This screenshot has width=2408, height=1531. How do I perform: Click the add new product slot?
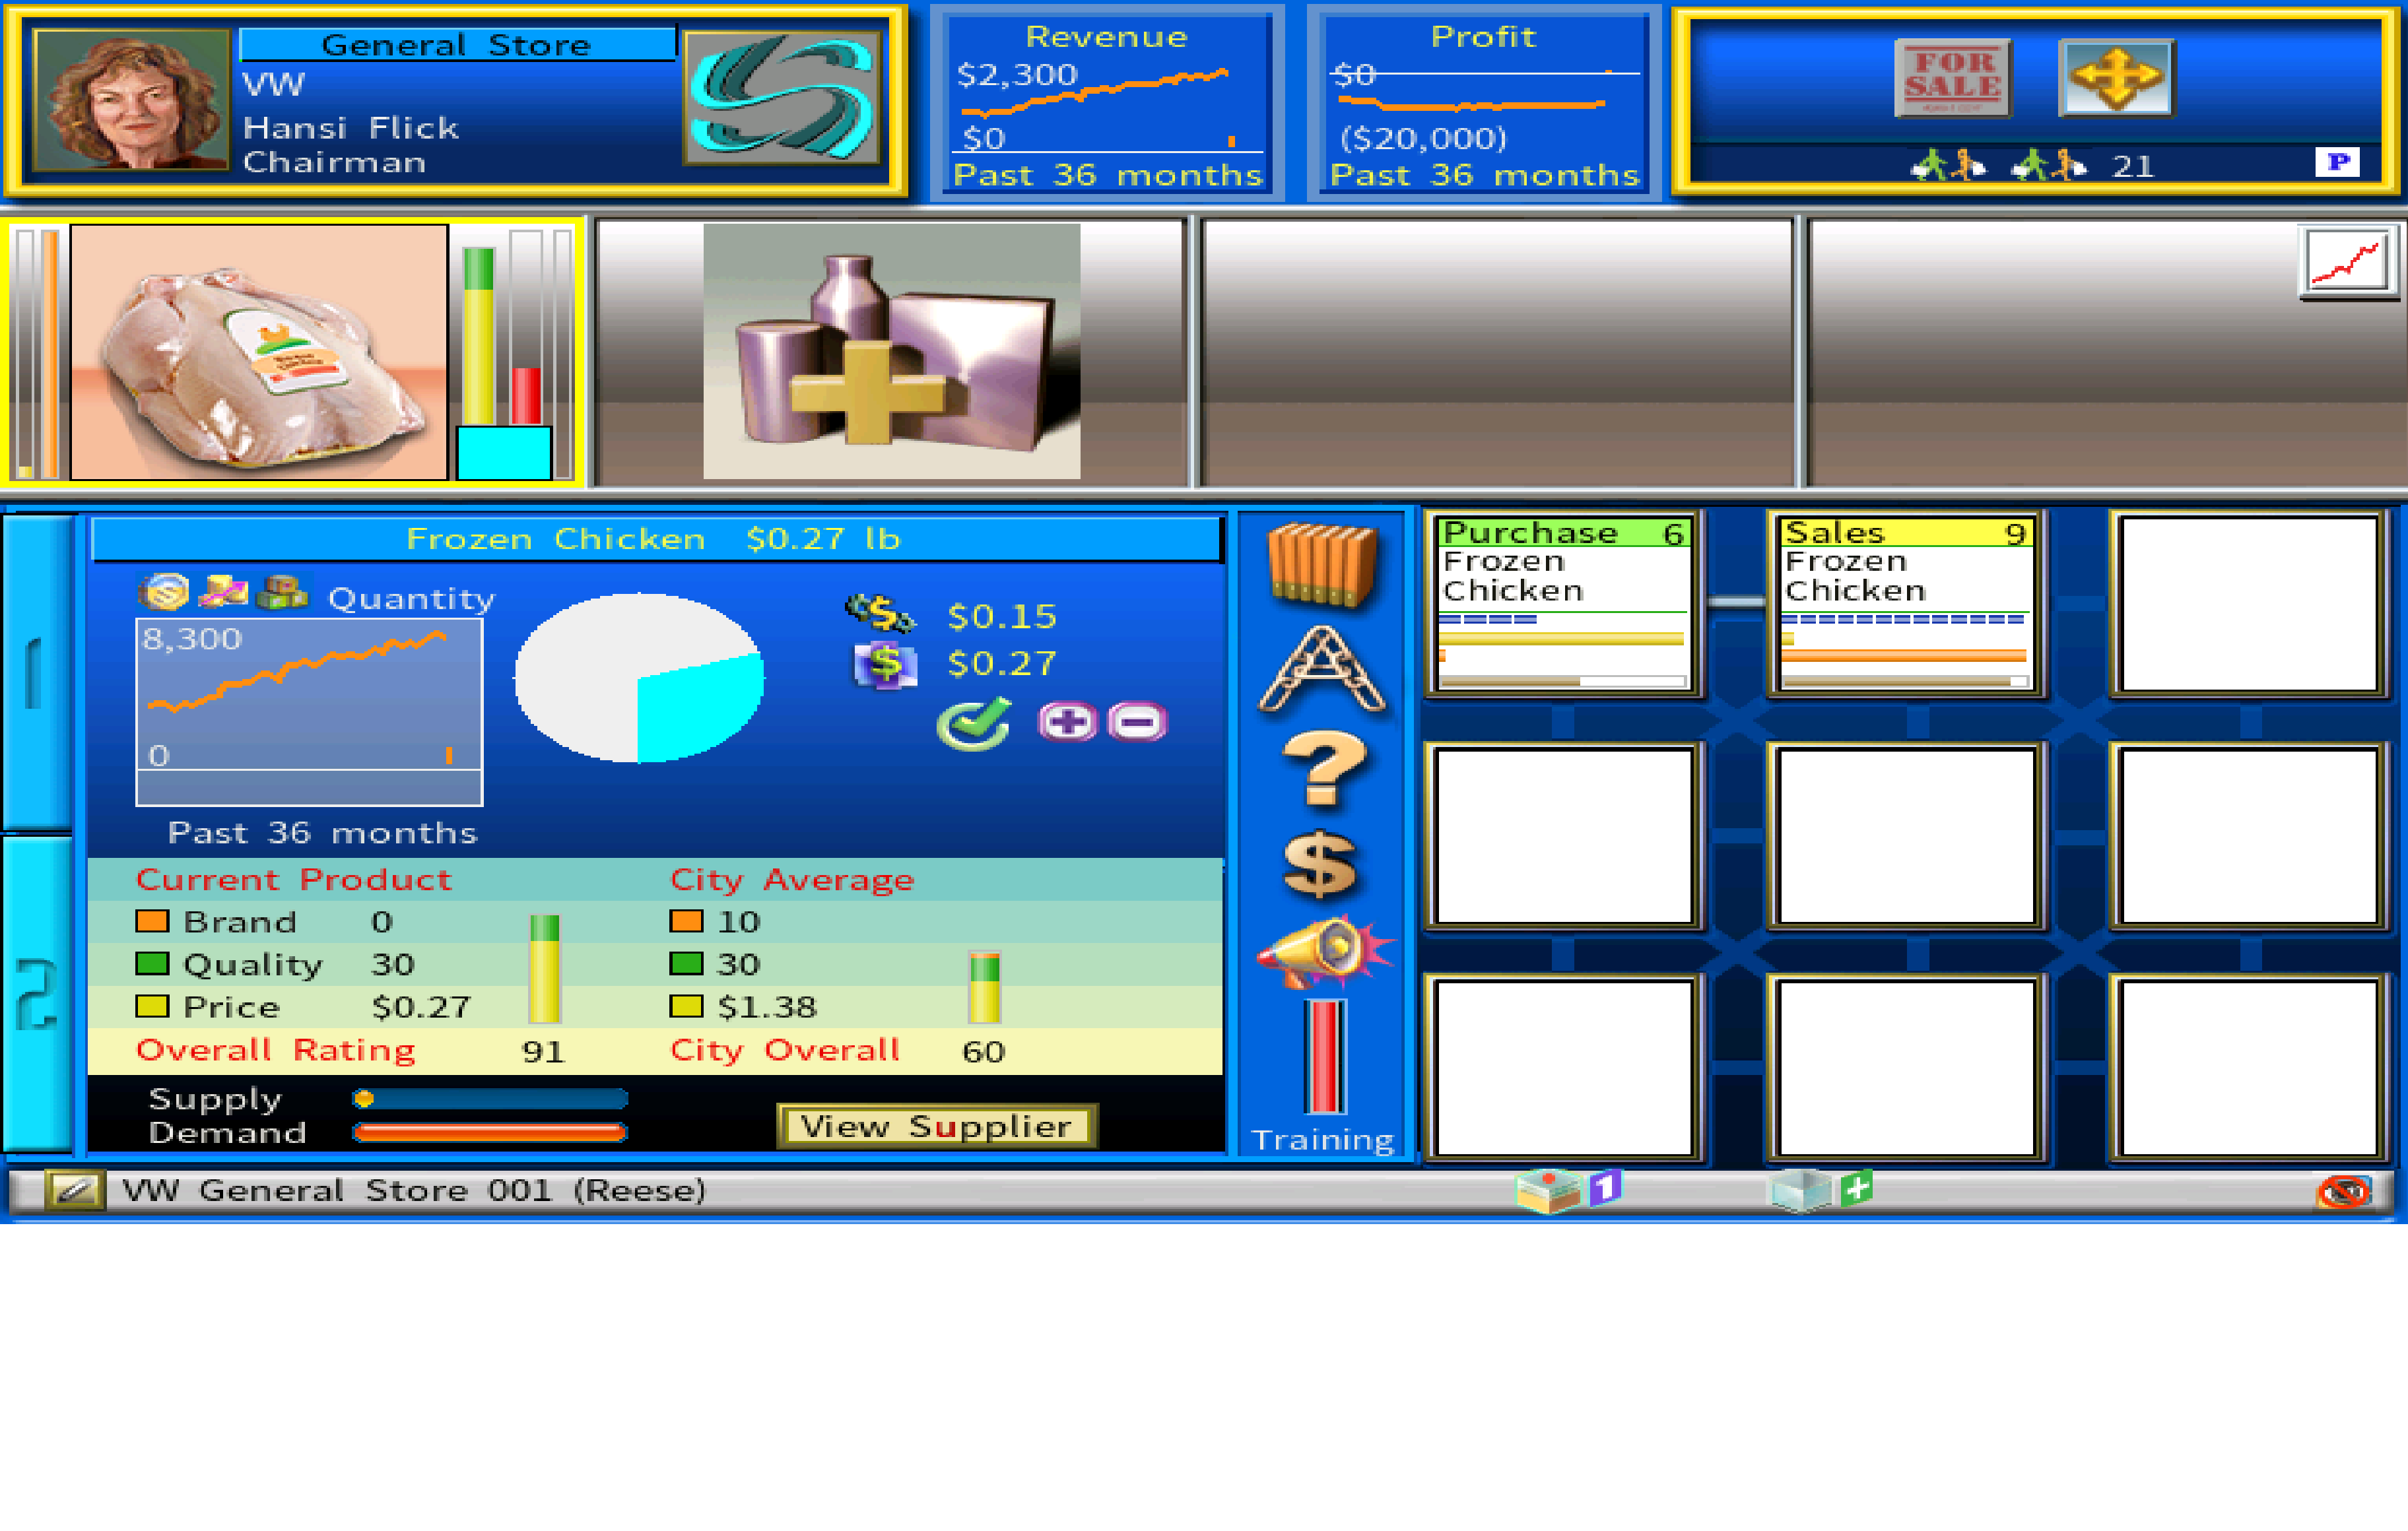click(x=891, y=352)
